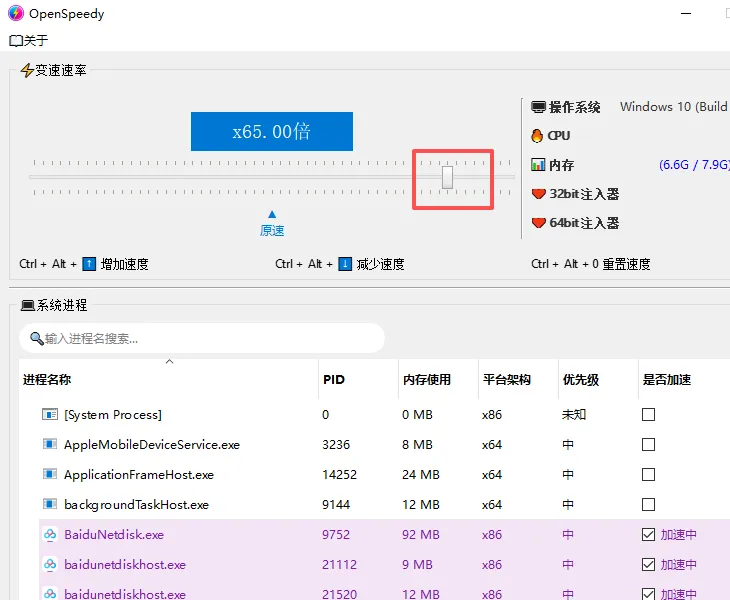This screenshot has height=600, width=730.
Task: Open the 关于 menu
Action: tap(28, 40)
